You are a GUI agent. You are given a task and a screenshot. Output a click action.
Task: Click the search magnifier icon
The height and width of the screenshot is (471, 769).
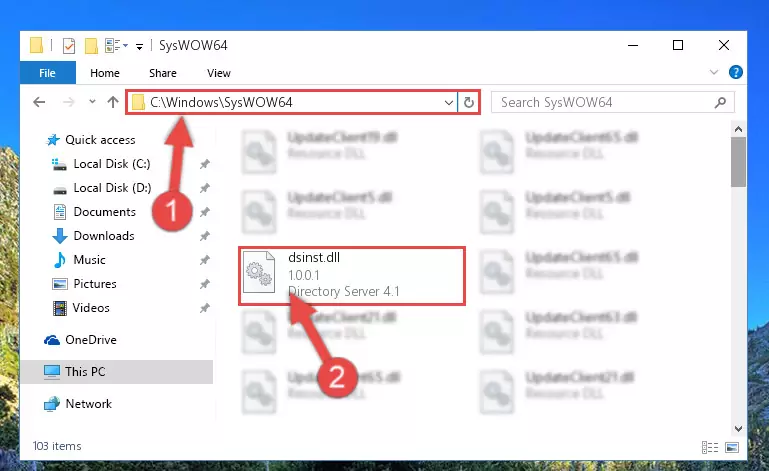coord(720,103)
